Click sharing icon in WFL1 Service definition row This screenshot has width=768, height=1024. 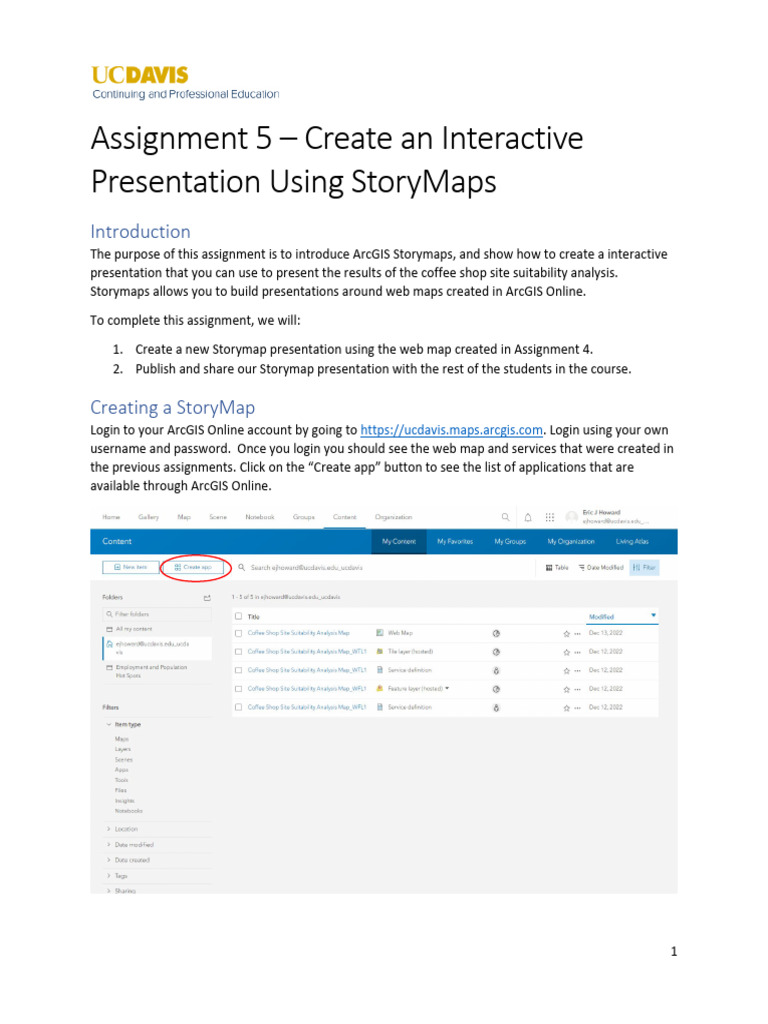pyautogui.click(x=496, y=708)
